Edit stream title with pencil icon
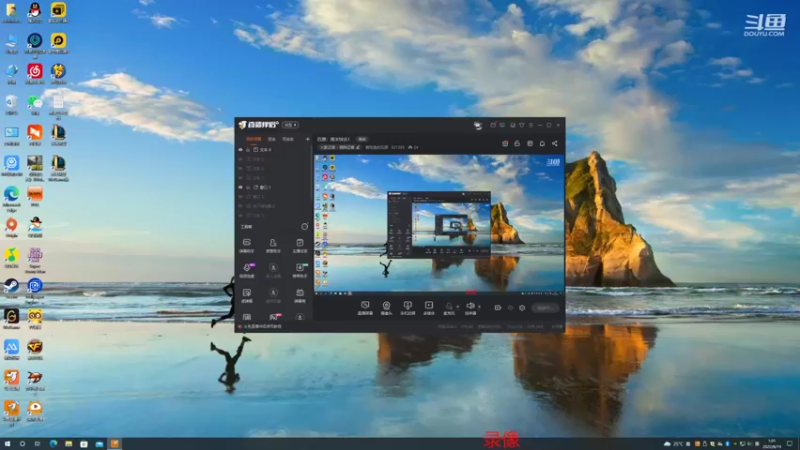 click(x=358, y=147)
